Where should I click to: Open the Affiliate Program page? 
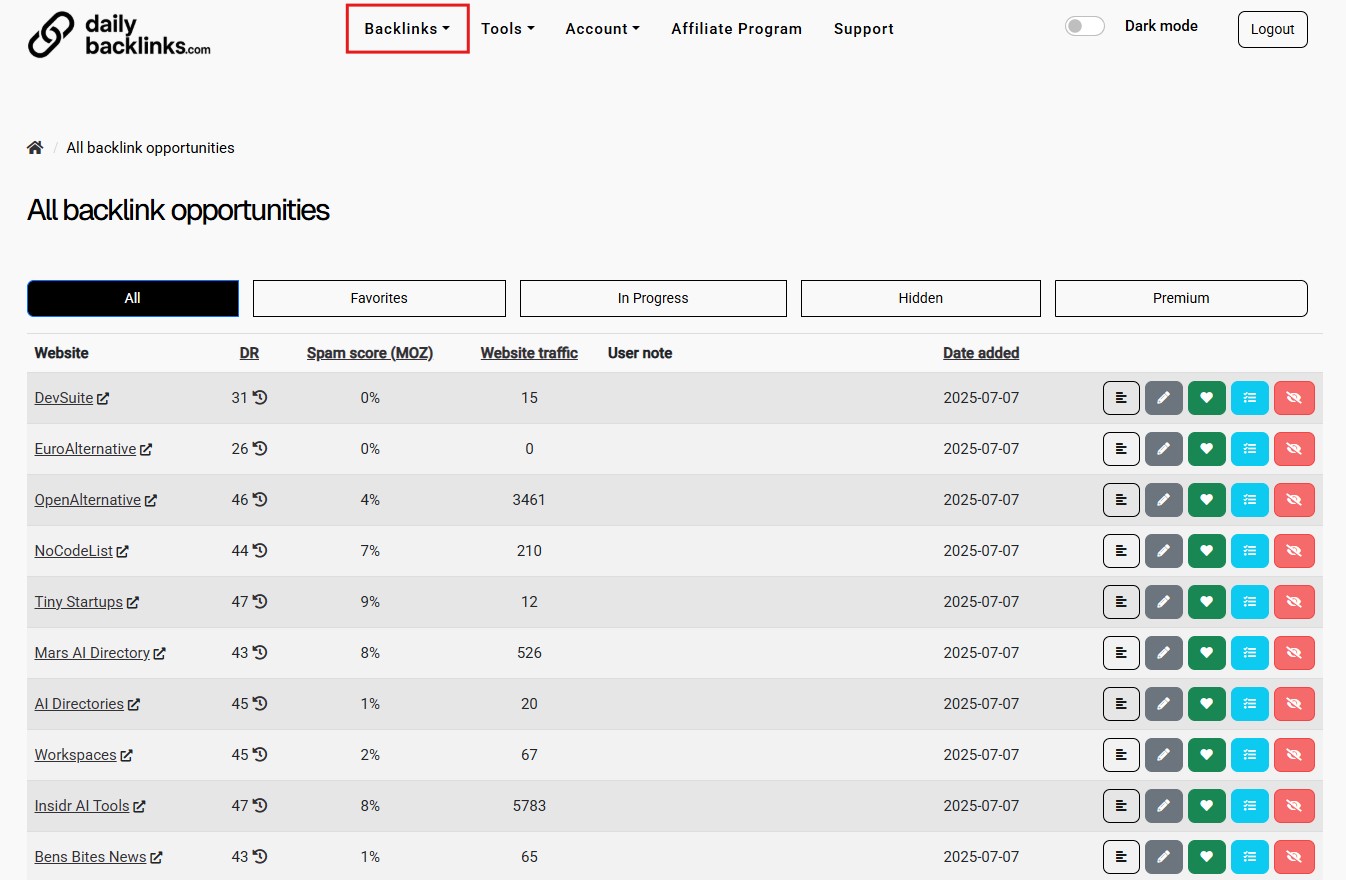pyautogui.click(x=737, y=29)
